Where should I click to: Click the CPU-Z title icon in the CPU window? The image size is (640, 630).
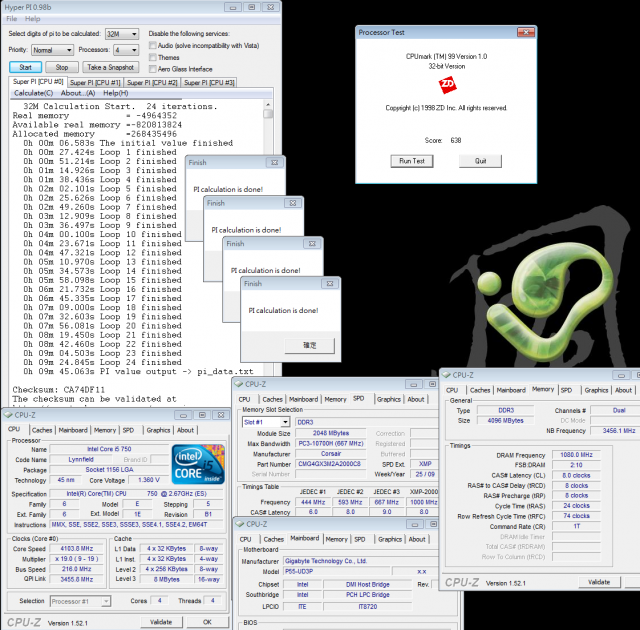8,415
